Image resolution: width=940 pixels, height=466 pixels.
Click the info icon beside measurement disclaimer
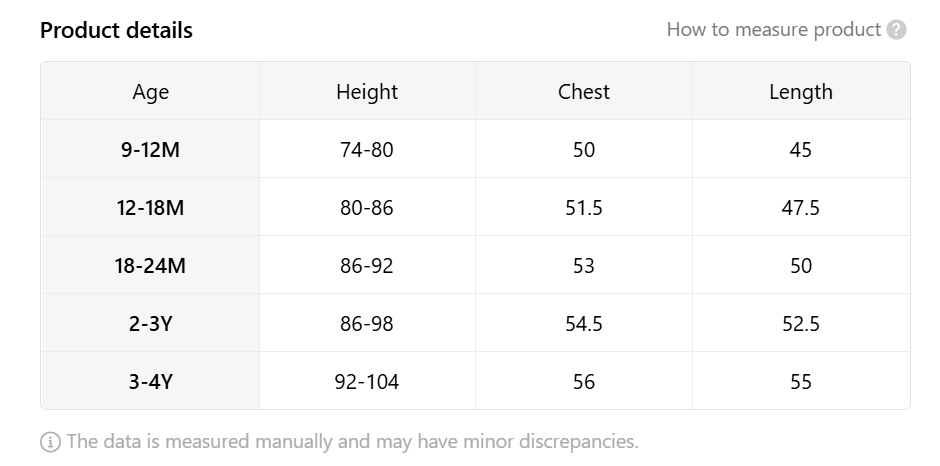(x=50, y=442)
